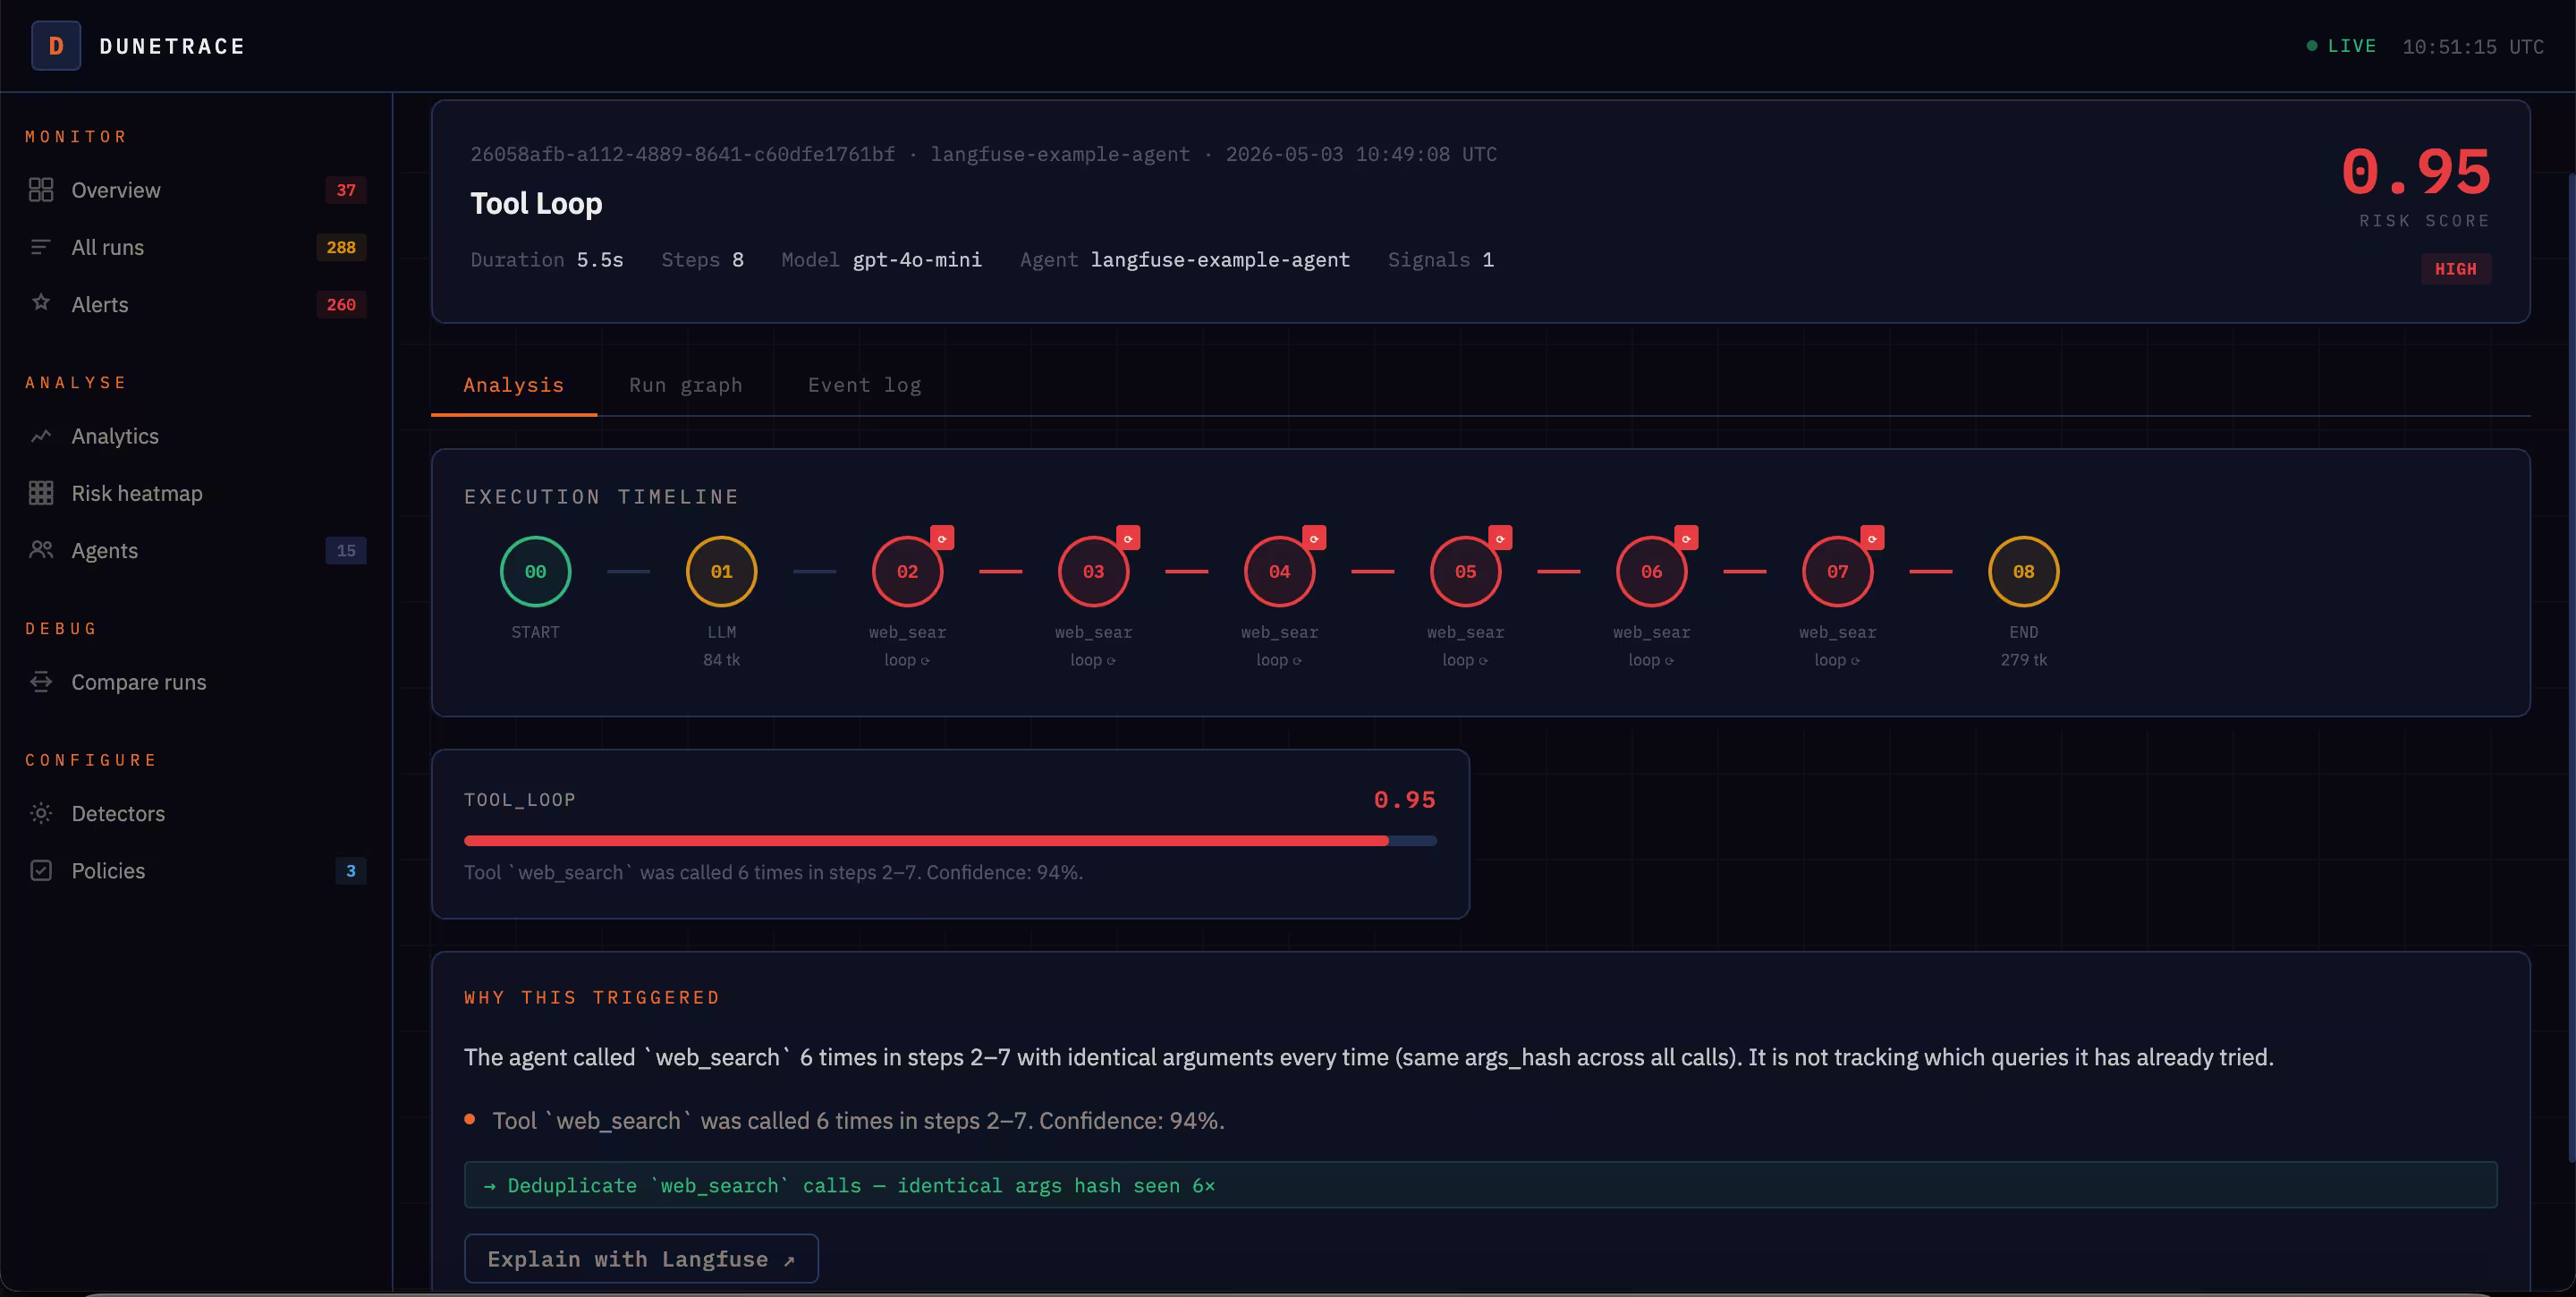The width and height of the screenshot is (2576, 1297).
Task: Click the run ID 26058afb text
Action: click(x=683, y=154)
